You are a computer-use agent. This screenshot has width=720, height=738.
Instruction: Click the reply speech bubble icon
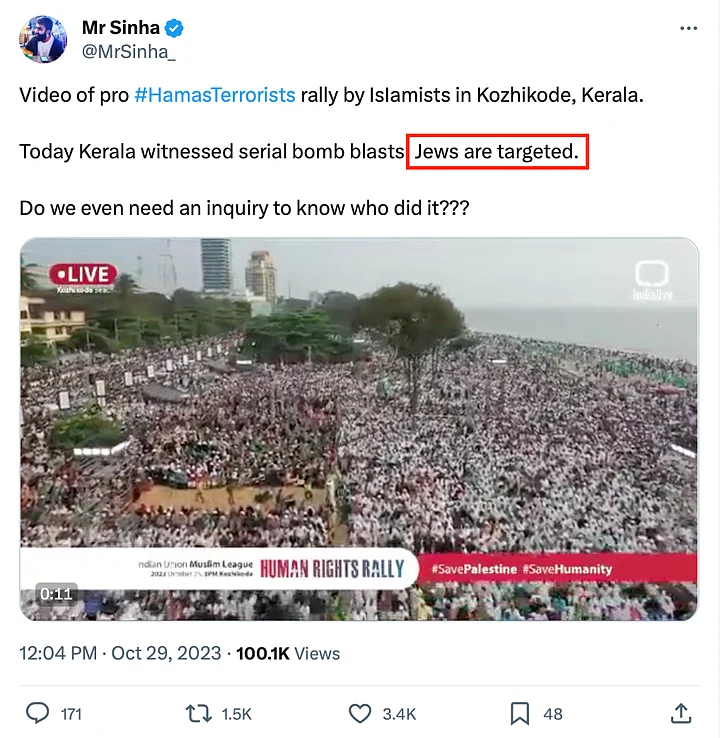pos(37,713)
